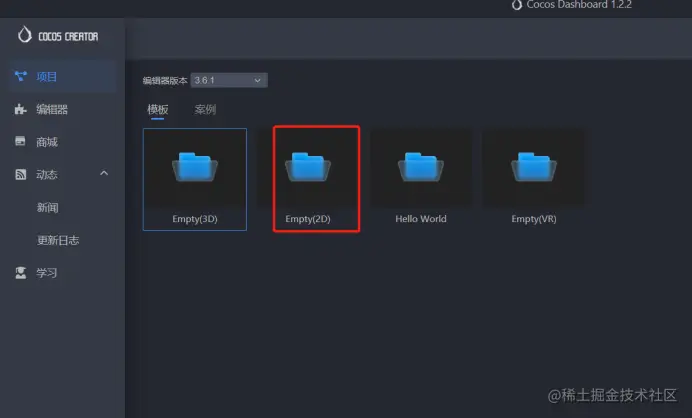Click the 编辑器 puzzle-piece icon
This screenshot has width=692, height=418.
21,109
